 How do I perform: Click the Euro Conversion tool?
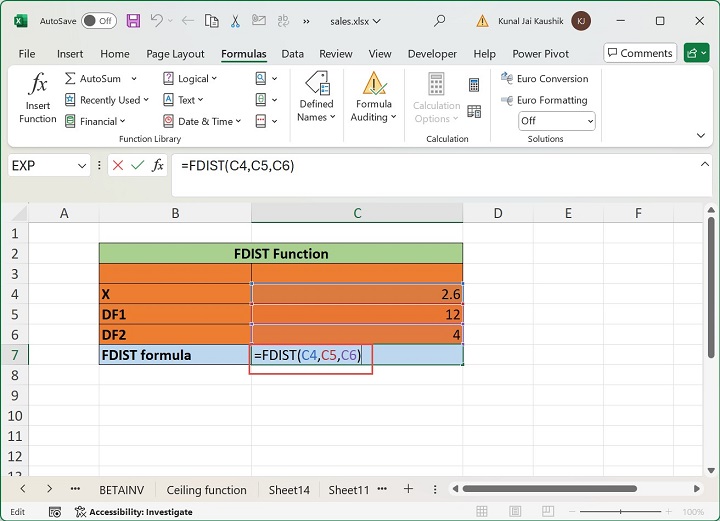point(544,78)
